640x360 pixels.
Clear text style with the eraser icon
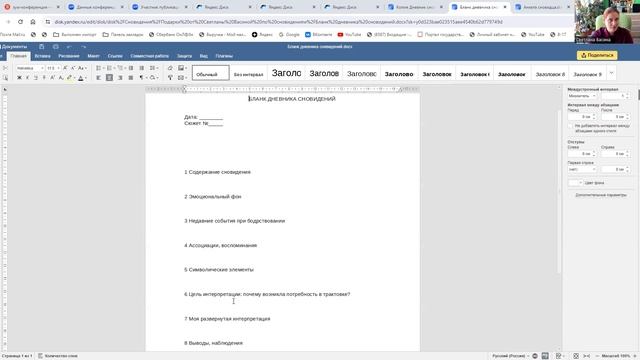(x=170, y=68)
